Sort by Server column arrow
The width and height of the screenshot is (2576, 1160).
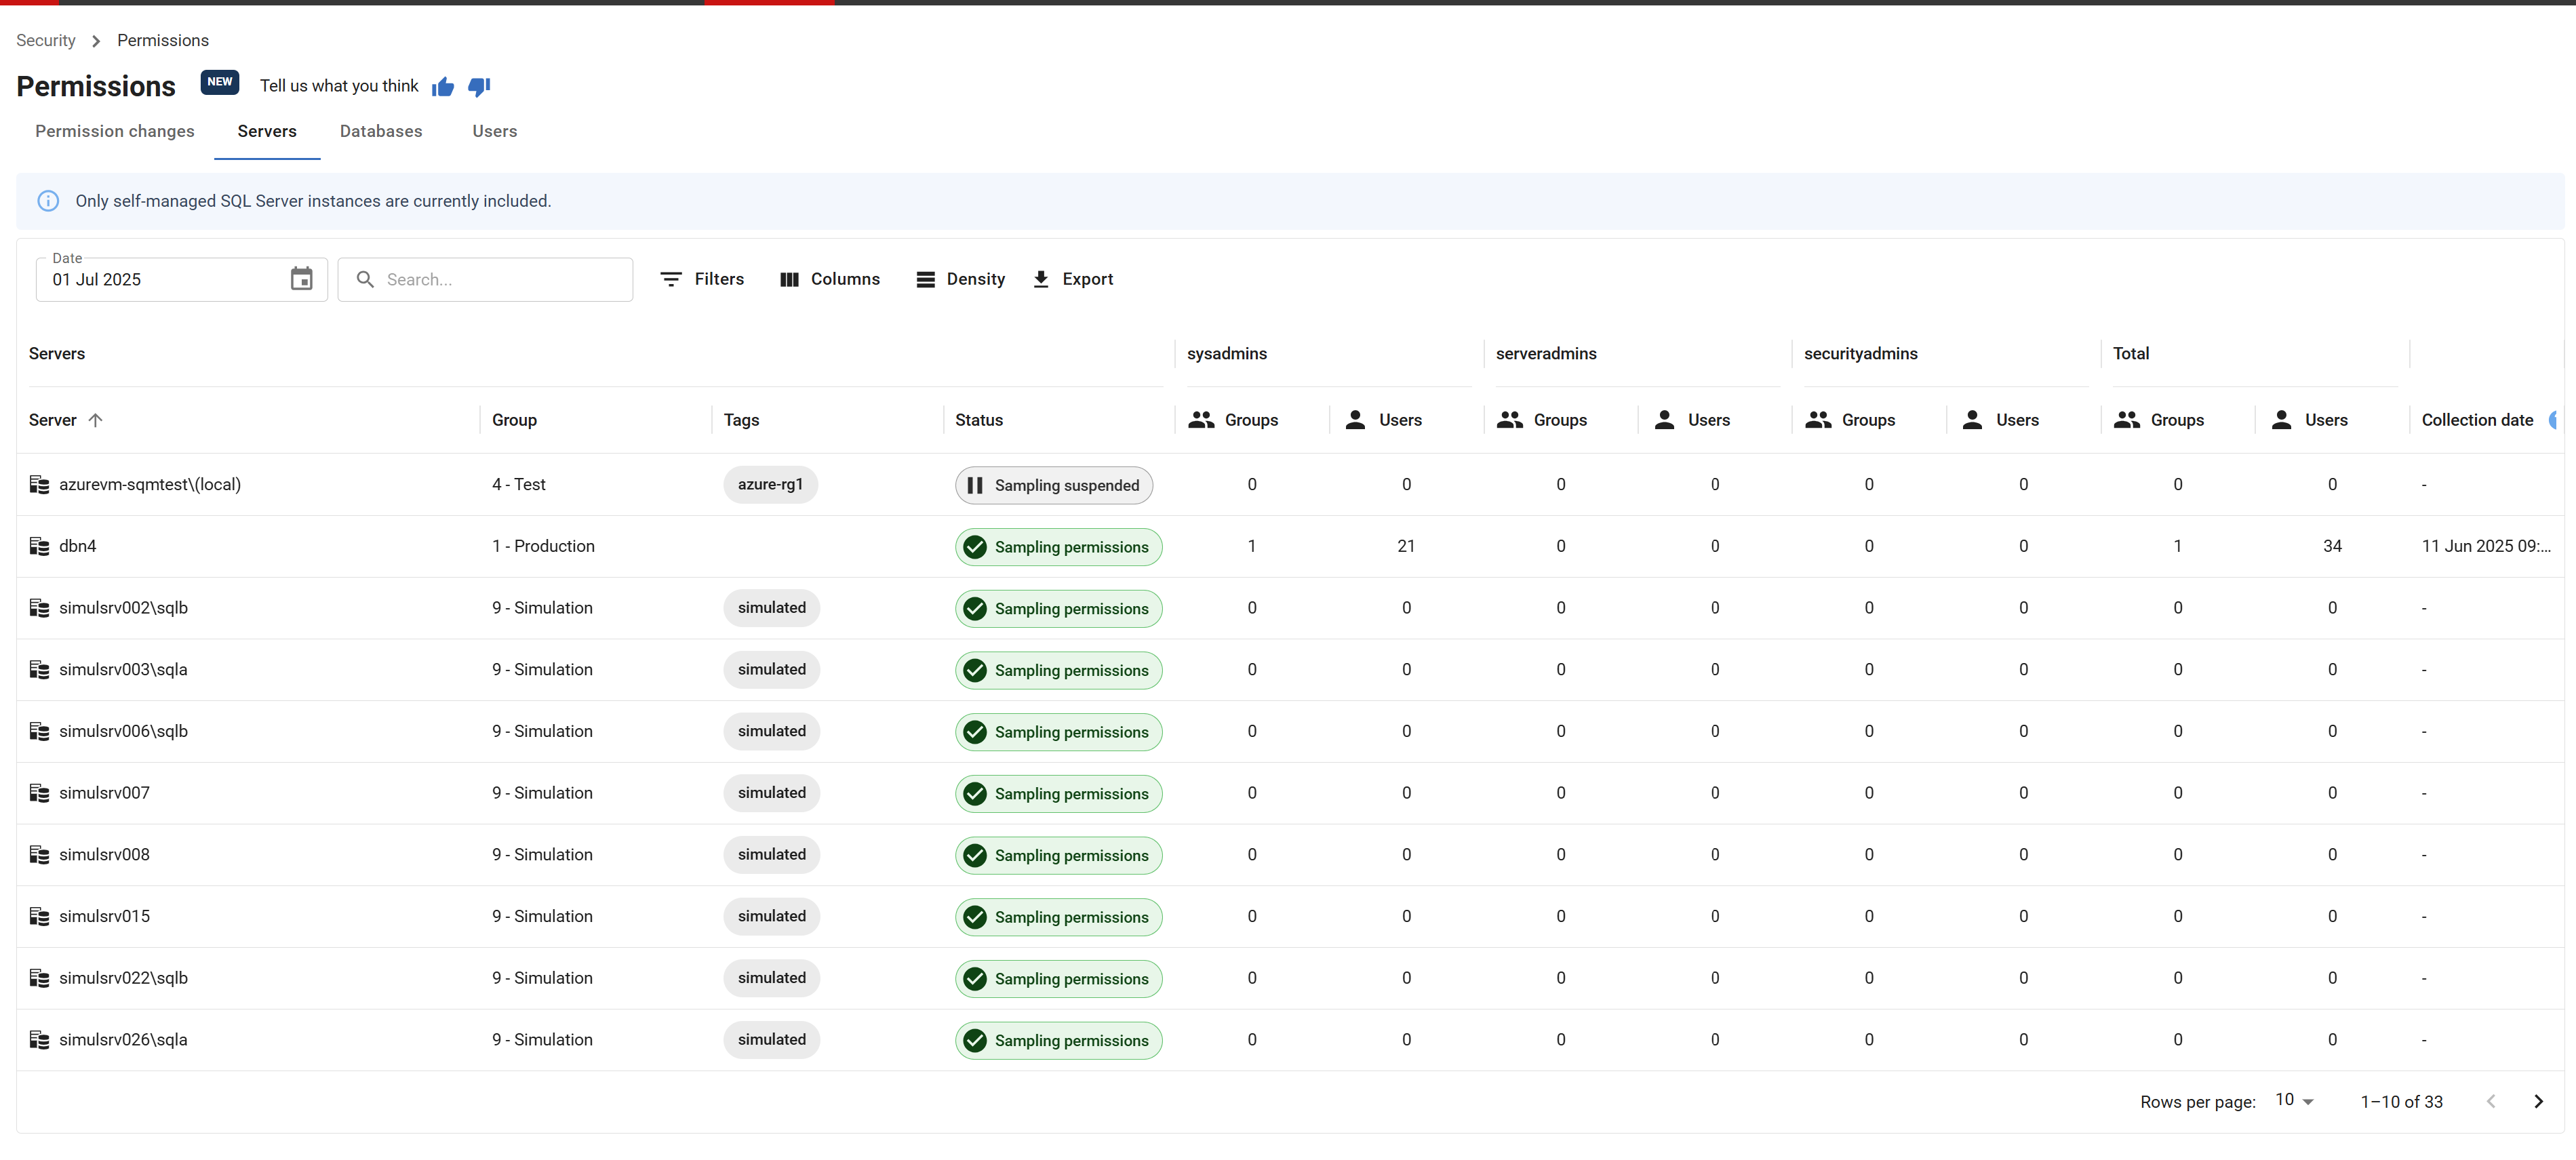96,420
